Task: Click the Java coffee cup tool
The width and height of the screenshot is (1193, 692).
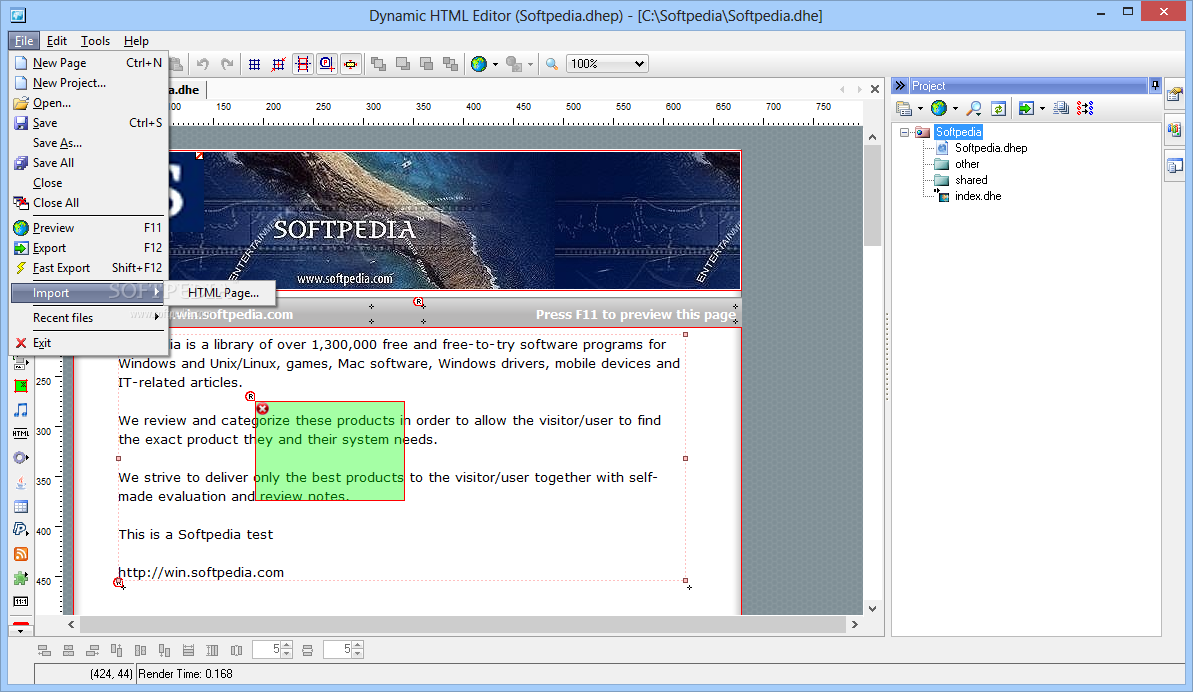Action: (x=21, y=482)
